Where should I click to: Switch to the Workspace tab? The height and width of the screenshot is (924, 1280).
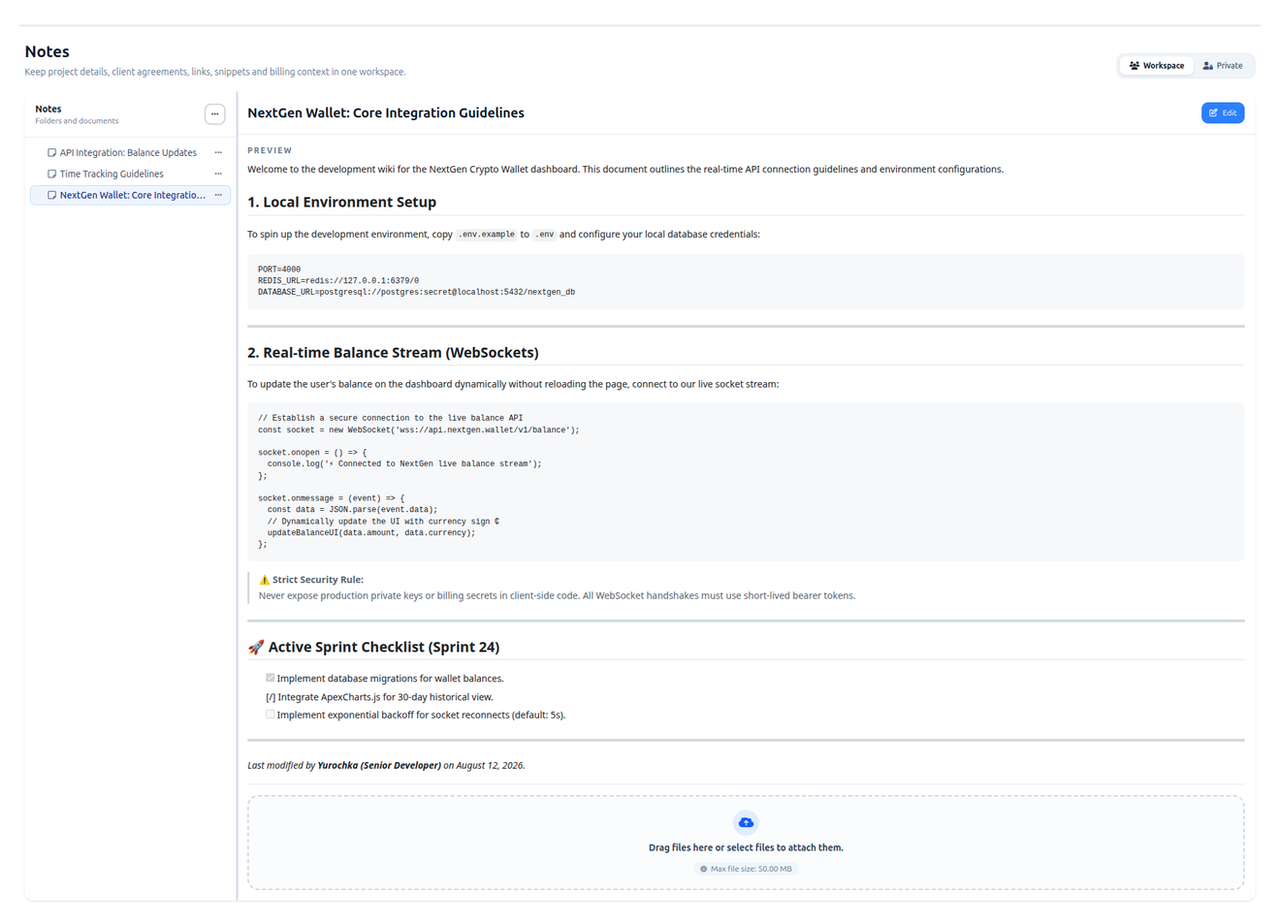point(1157,66)
